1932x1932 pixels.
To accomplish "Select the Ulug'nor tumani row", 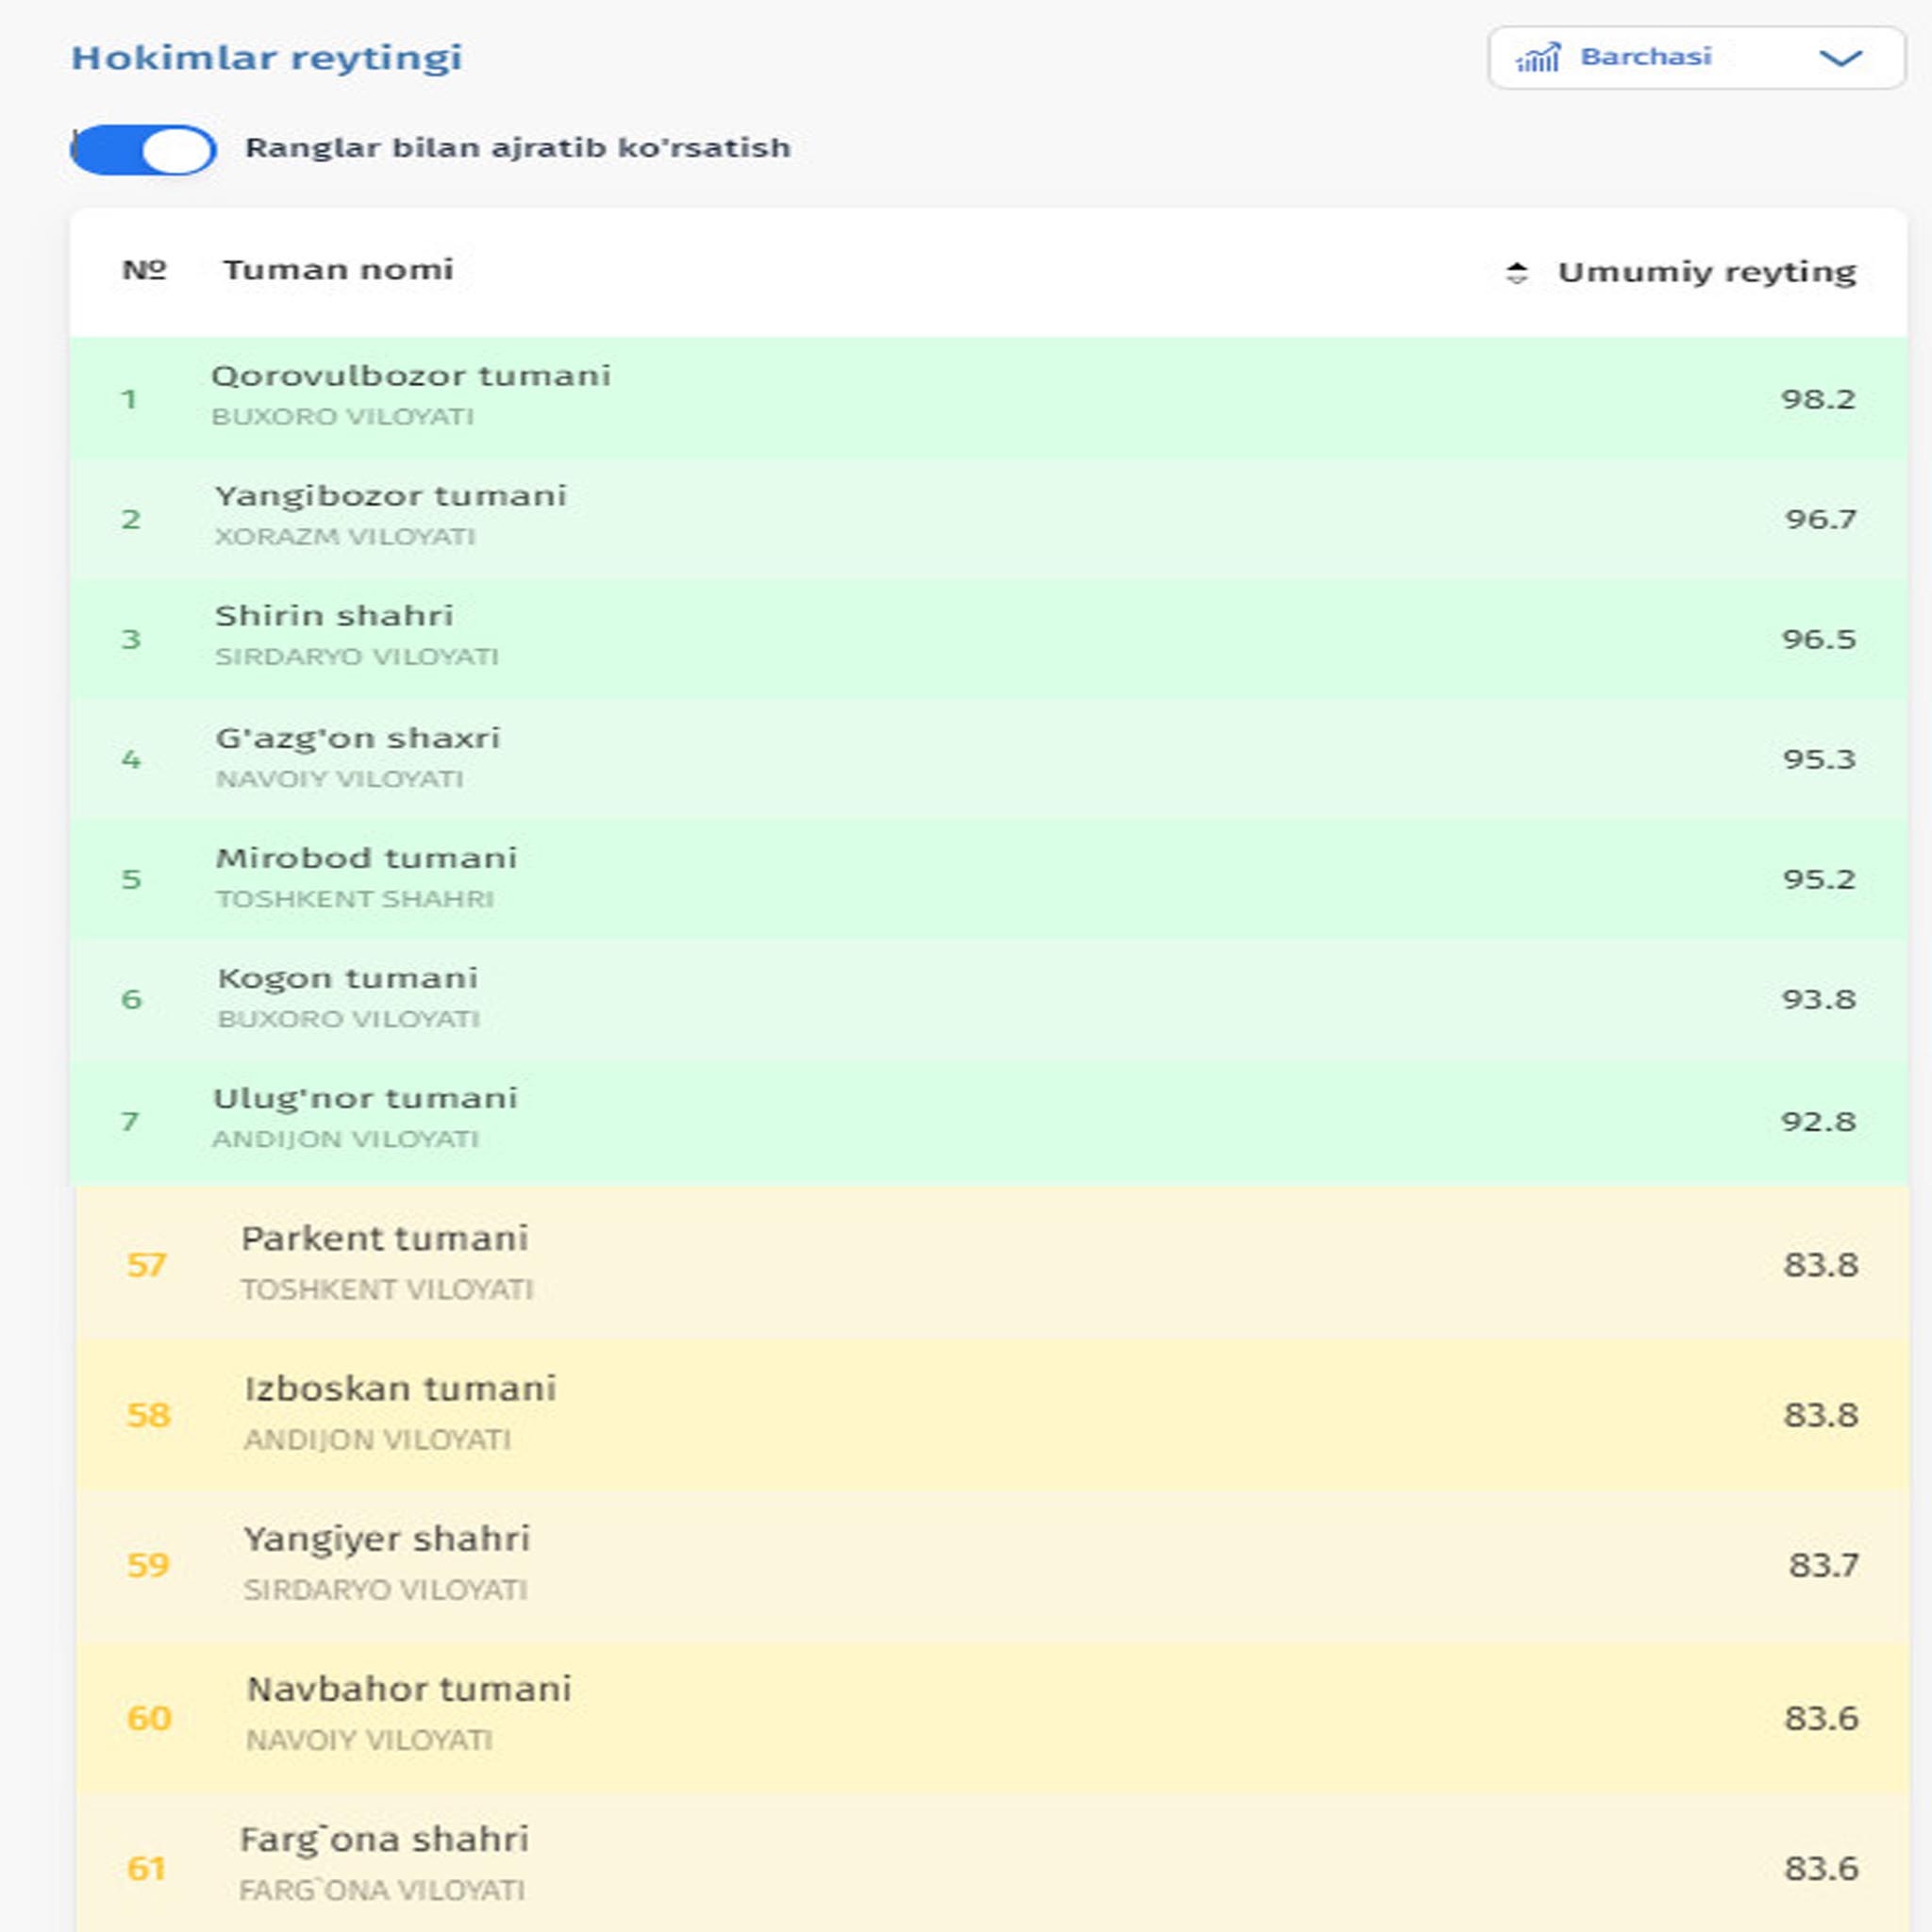I will [x=988, y=1122].
